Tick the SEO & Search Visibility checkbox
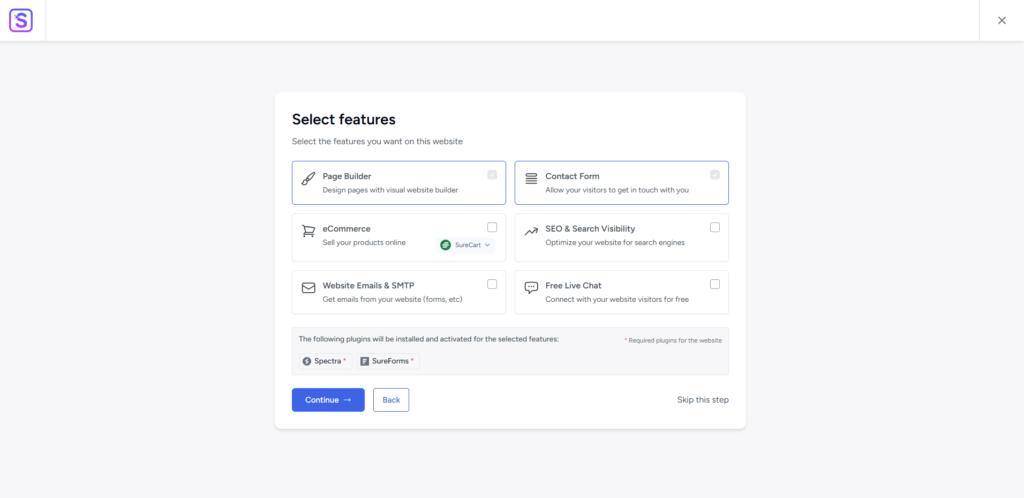 click(715, 227)
